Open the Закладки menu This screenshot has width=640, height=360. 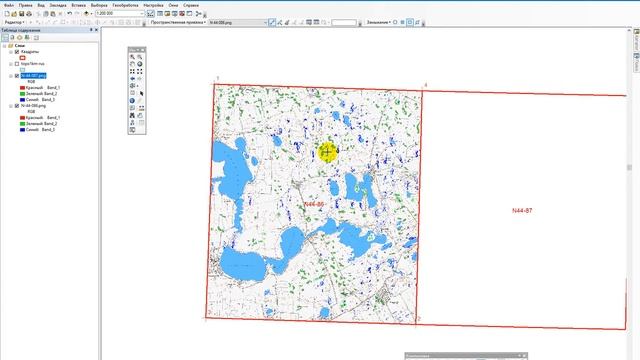(58, 5)
